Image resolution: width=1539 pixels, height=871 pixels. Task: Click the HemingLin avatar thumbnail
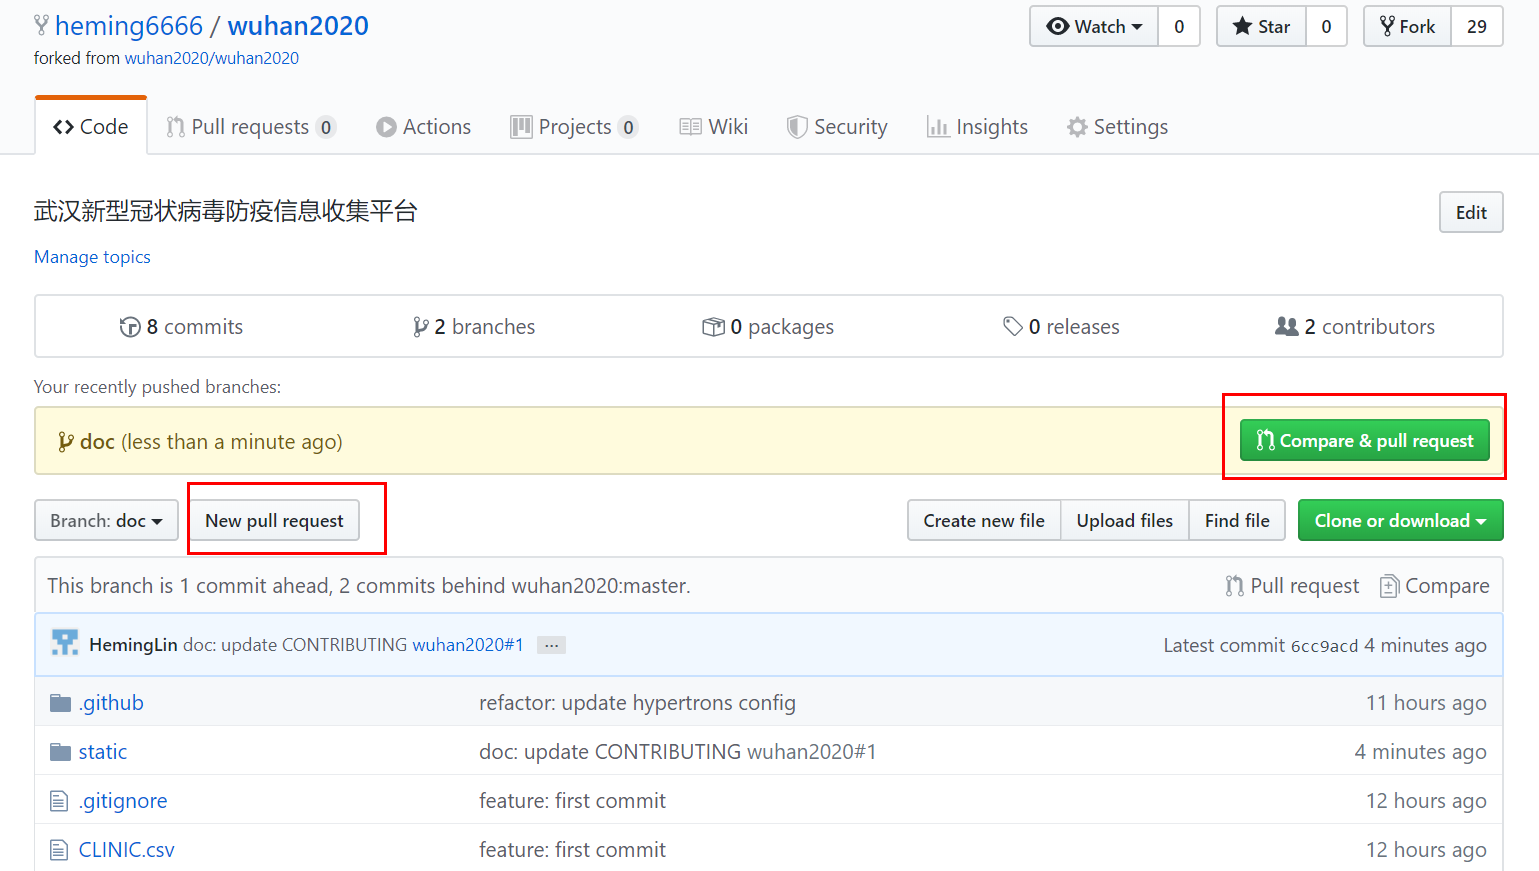tap(65, 643)
